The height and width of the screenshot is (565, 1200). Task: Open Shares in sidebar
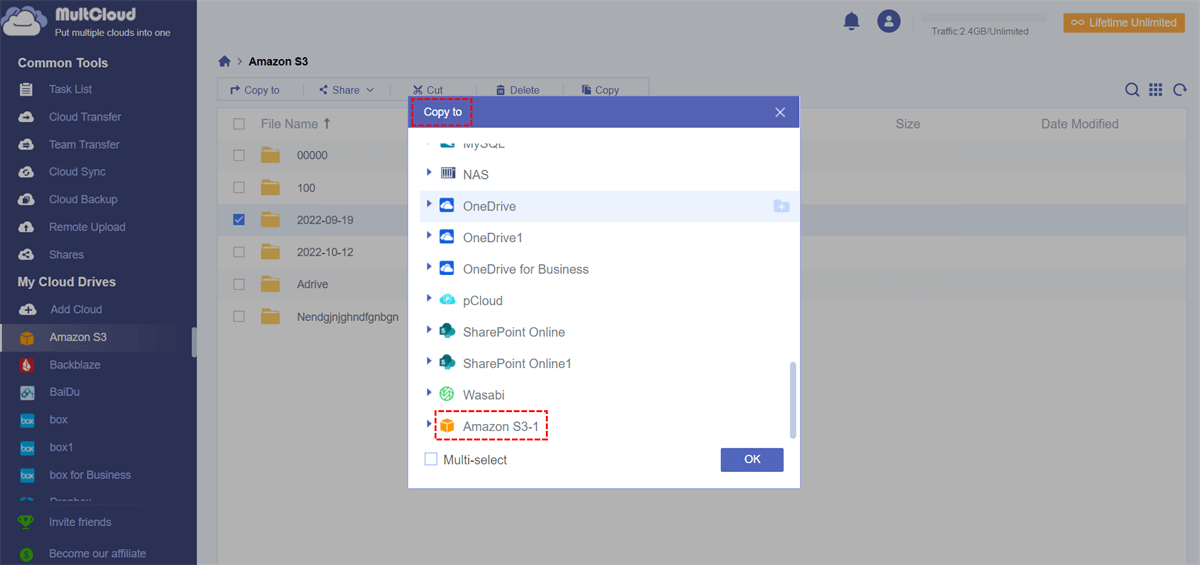[66, 255]
